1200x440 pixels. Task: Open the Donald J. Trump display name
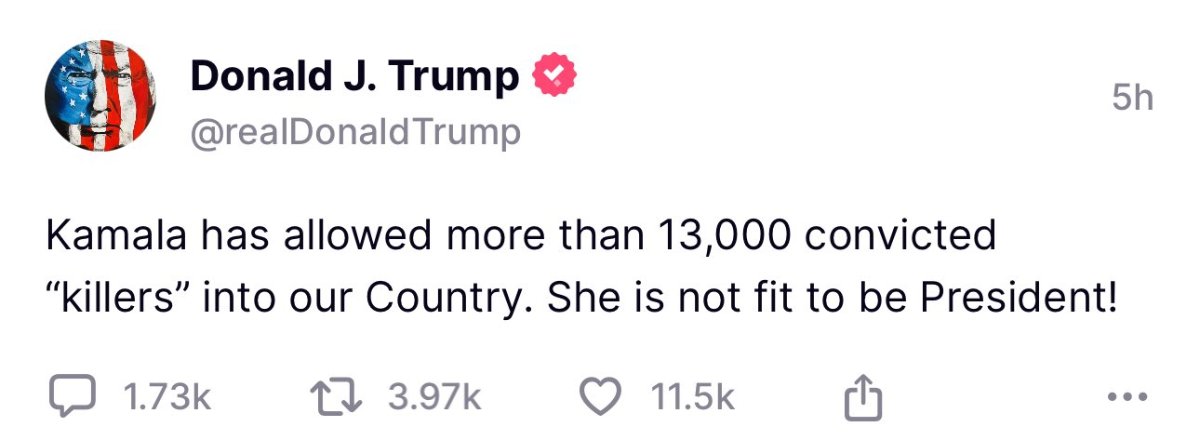tap(355, 77)
